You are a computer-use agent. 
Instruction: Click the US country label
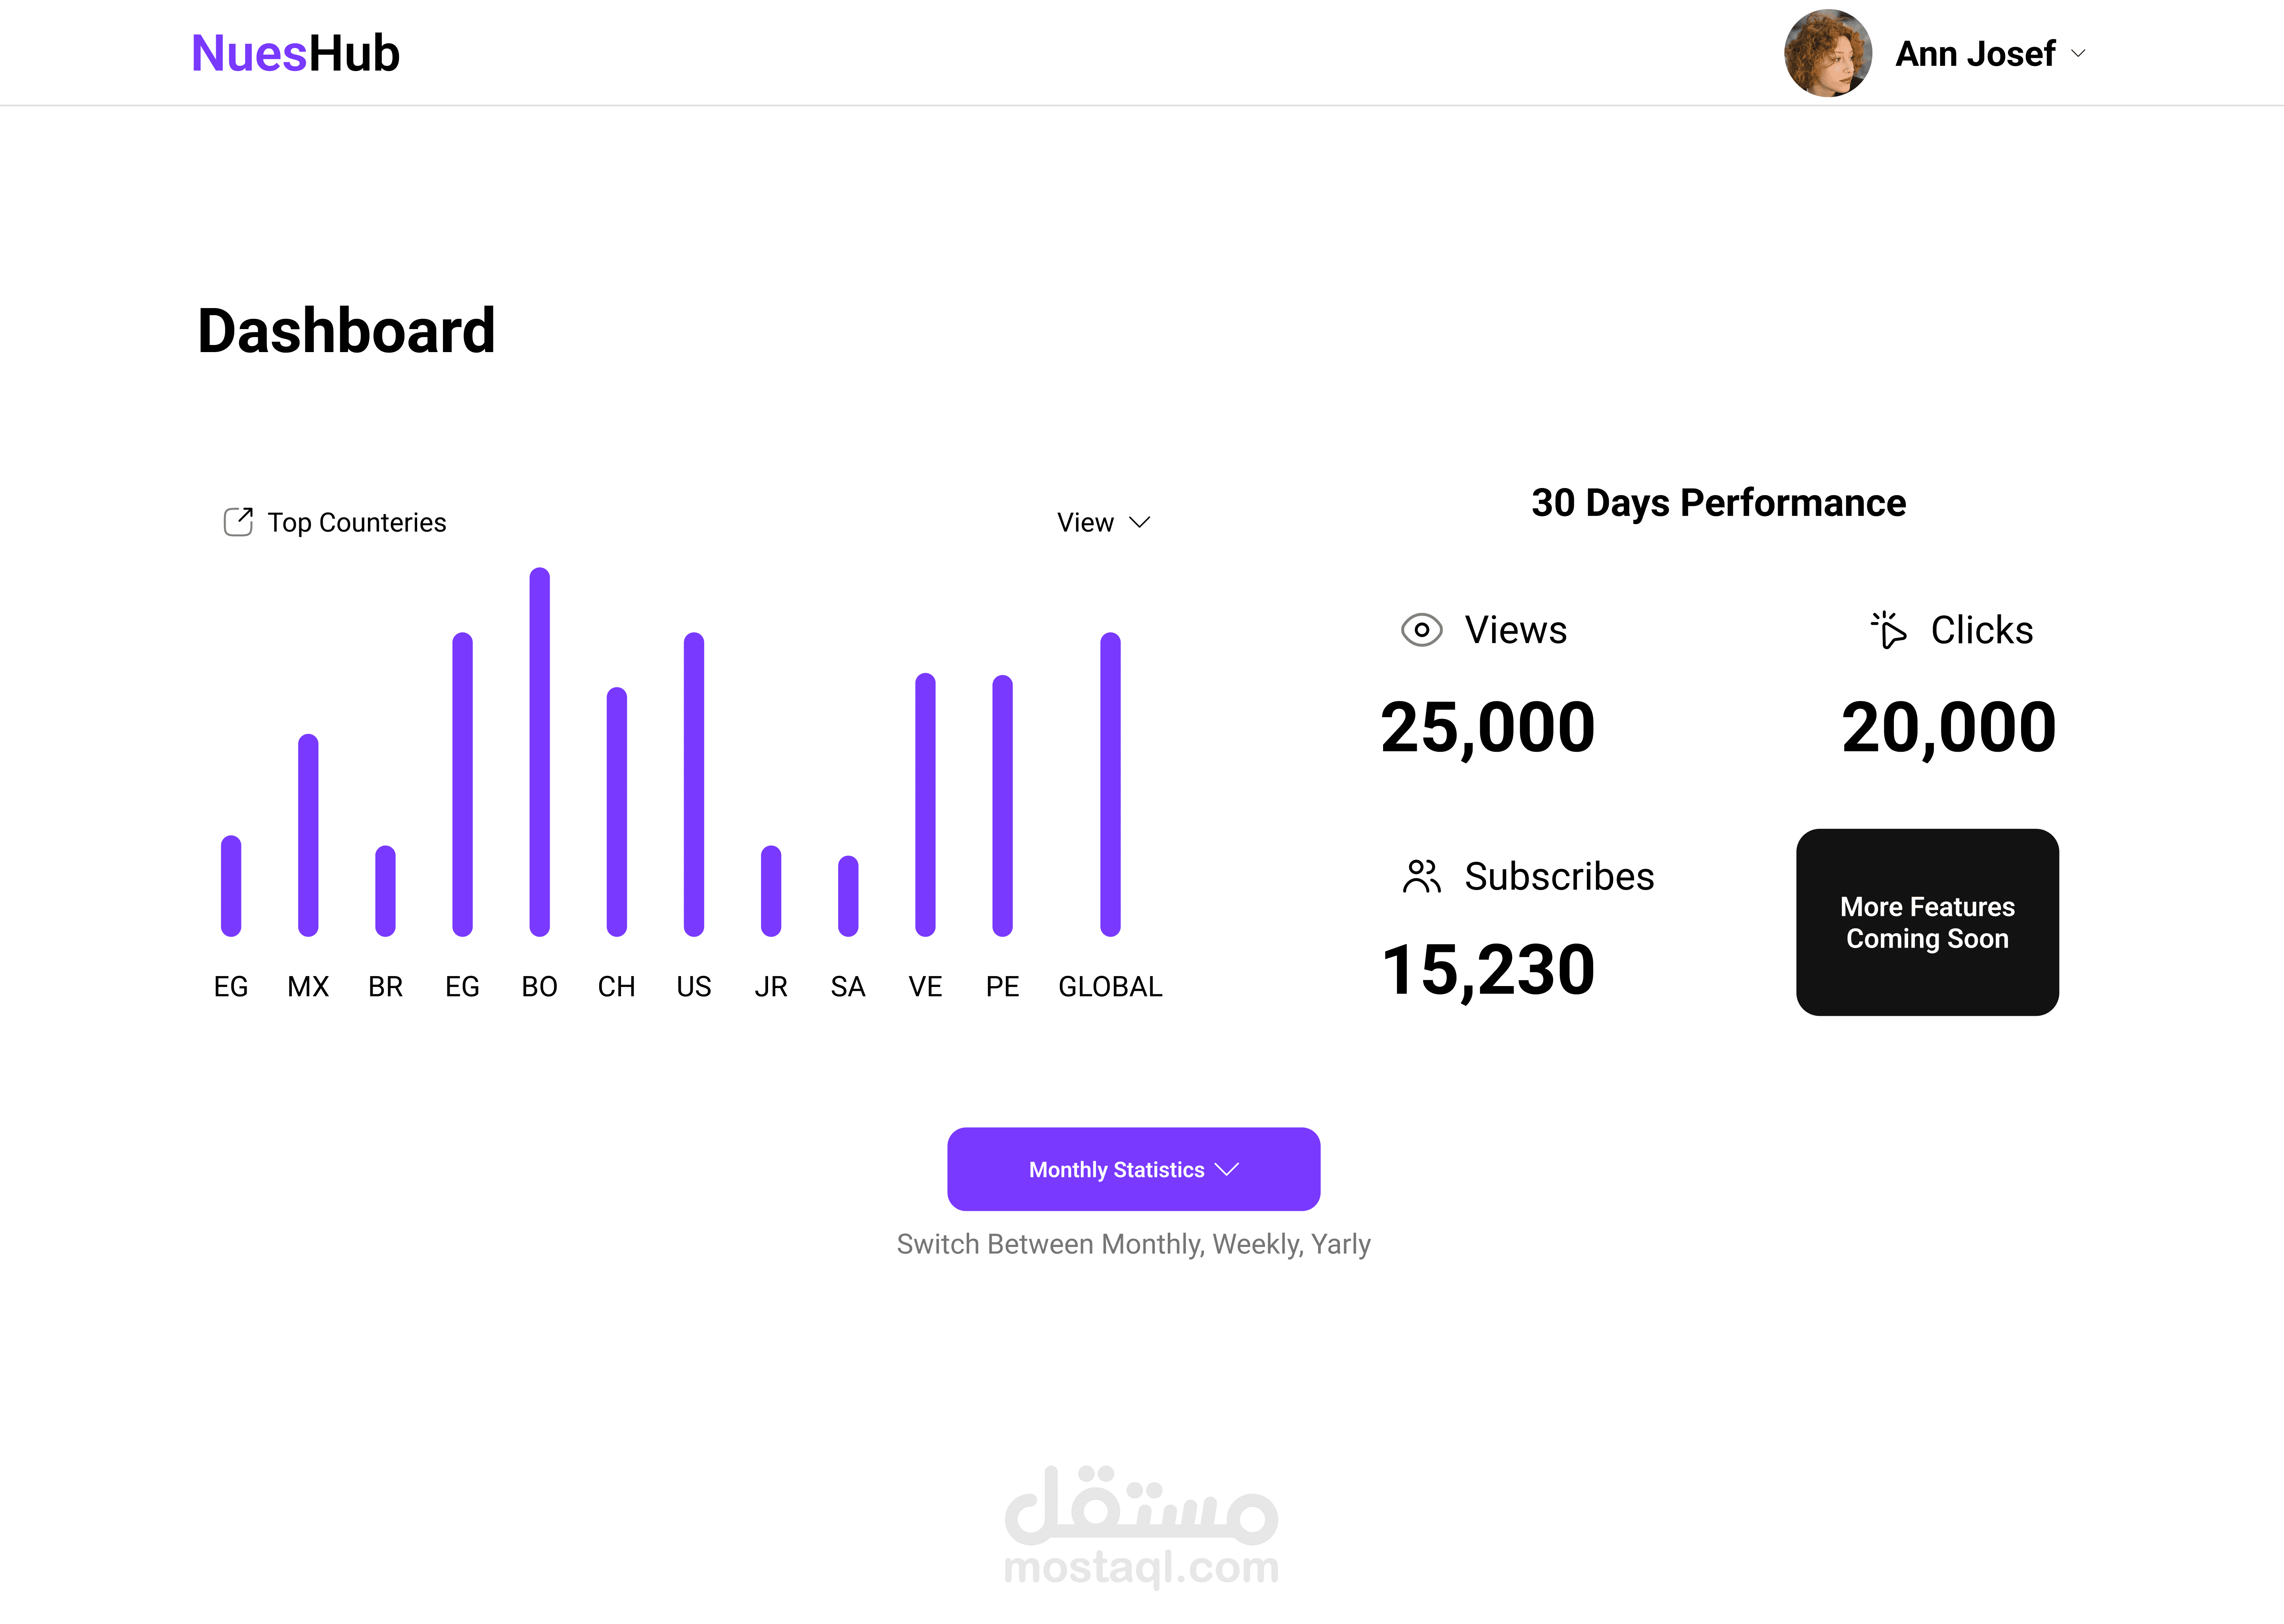pos(693,987)
